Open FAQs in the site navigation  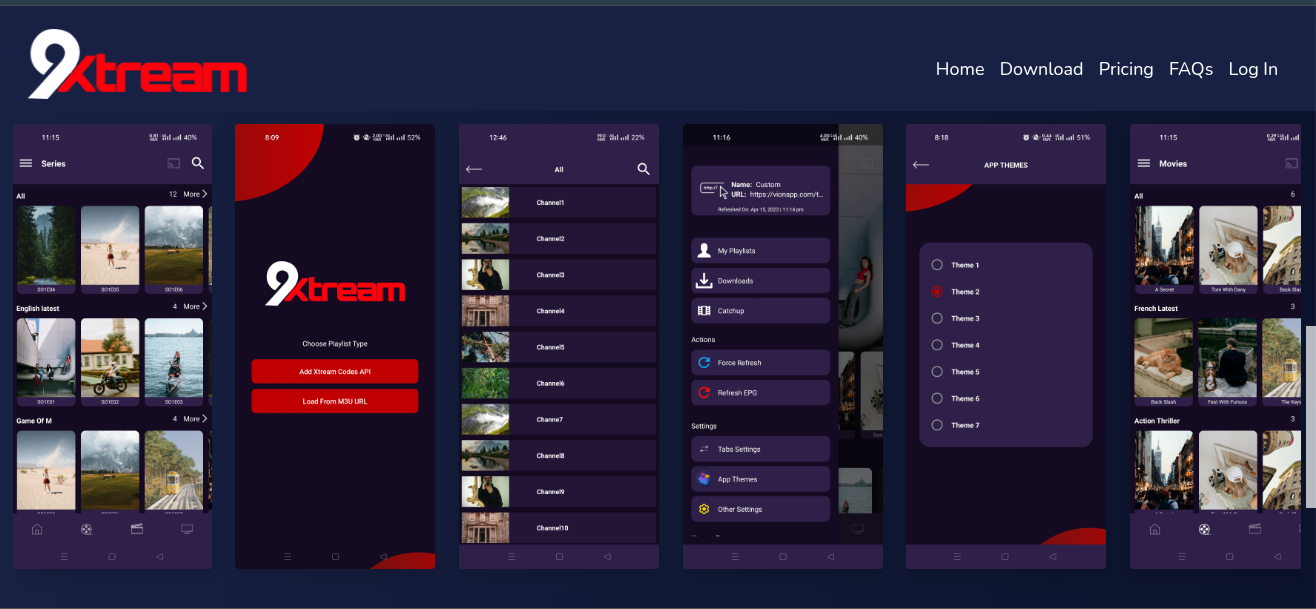[x=1191, y=69]
